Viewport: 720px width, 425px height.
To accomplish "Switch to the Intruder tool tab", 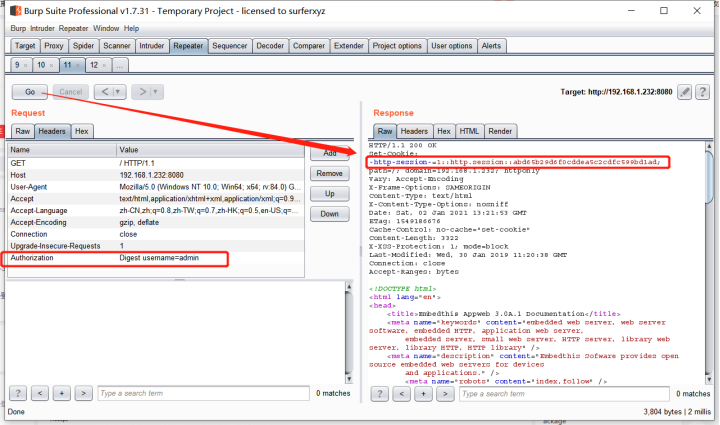I will point(152,46).
